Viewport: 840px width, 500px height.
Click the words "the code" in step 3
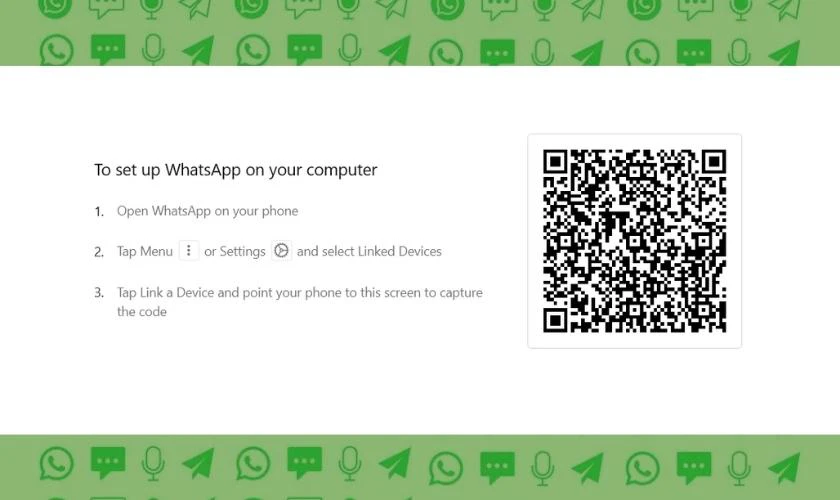141,312
